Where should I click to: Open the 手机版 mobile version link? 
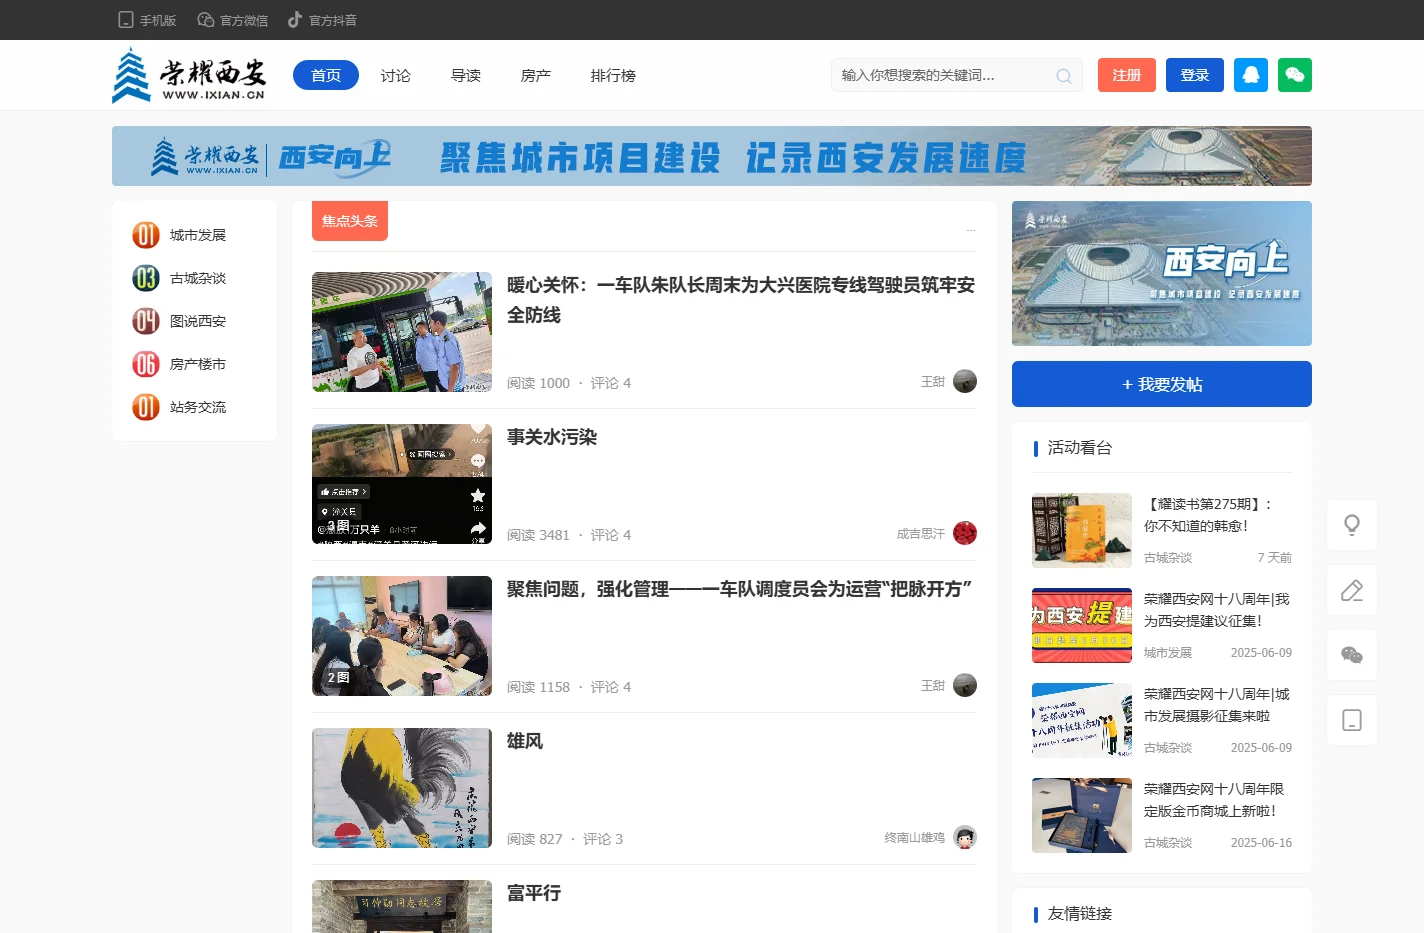tap(147, 20)
